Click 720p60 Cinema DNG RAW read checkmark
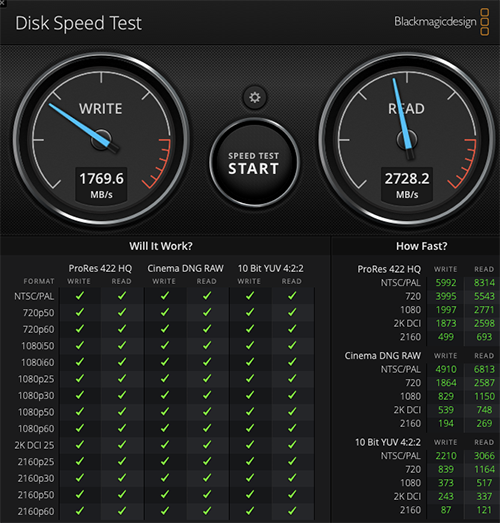The height and width of the screenshot is (523, 500). pyautogui.click(x=207, y=329)
